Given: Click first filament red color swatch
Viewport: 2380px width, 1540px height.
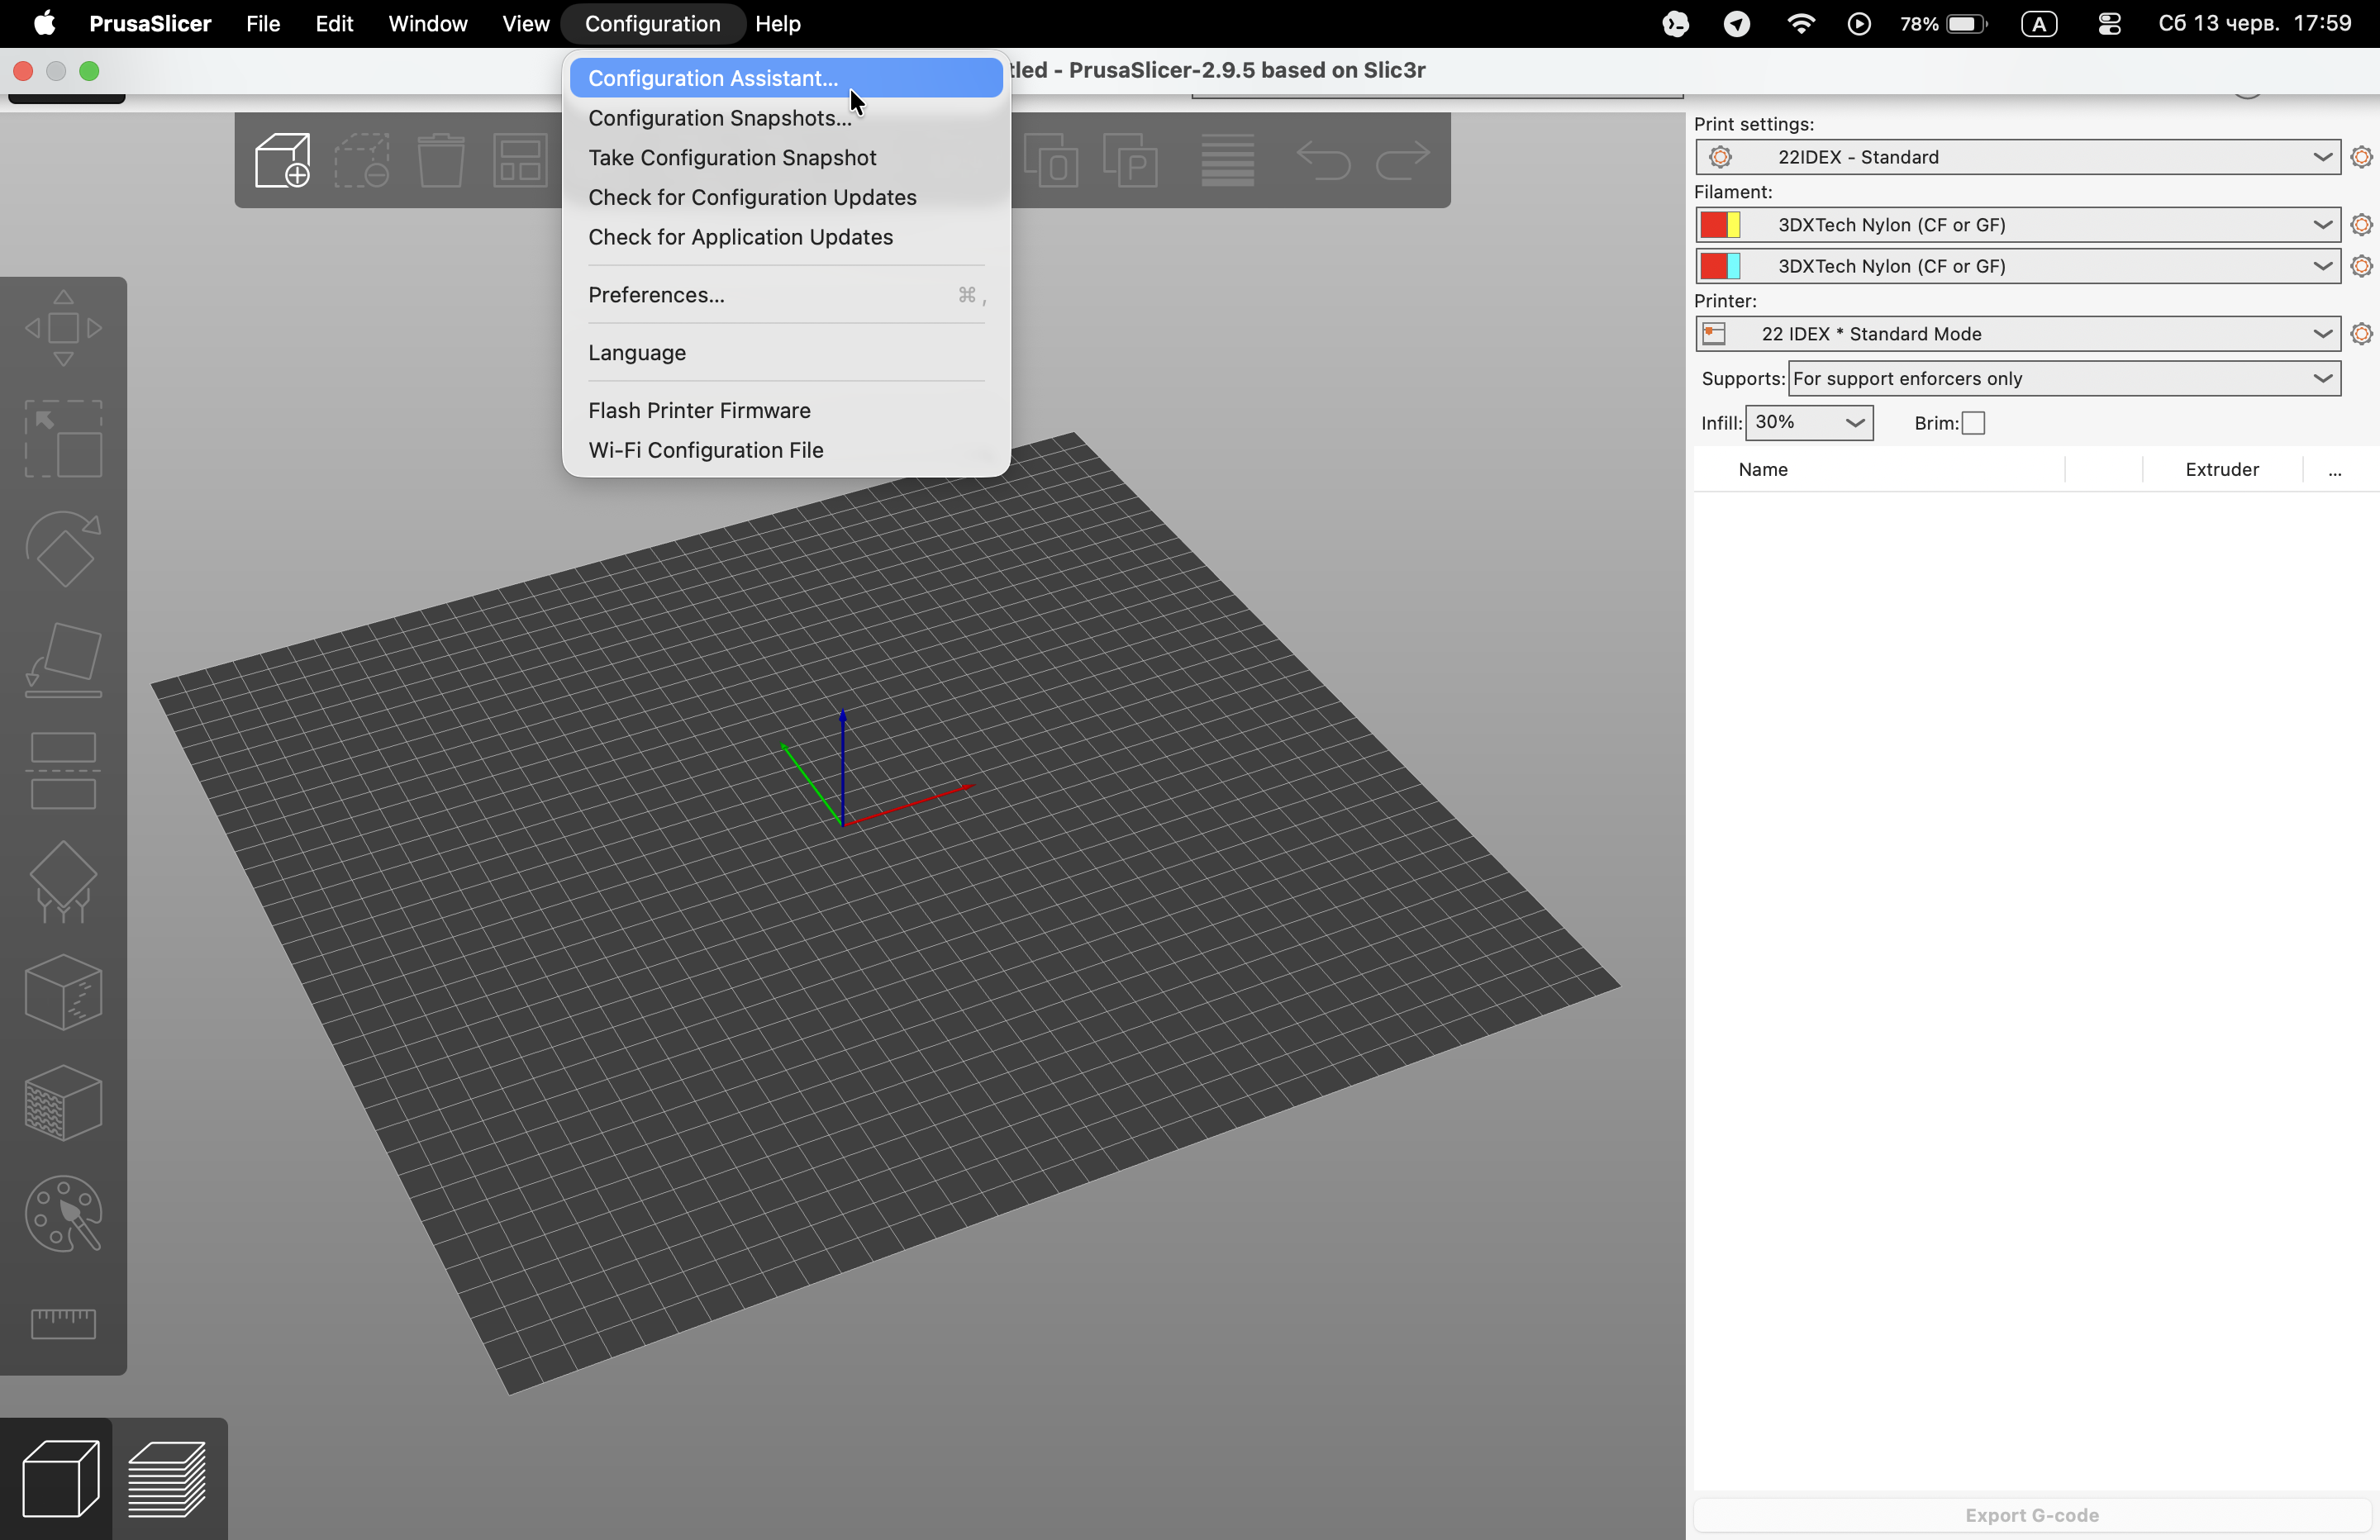Looking at the screenshot, I should [x=1714, y=225].
